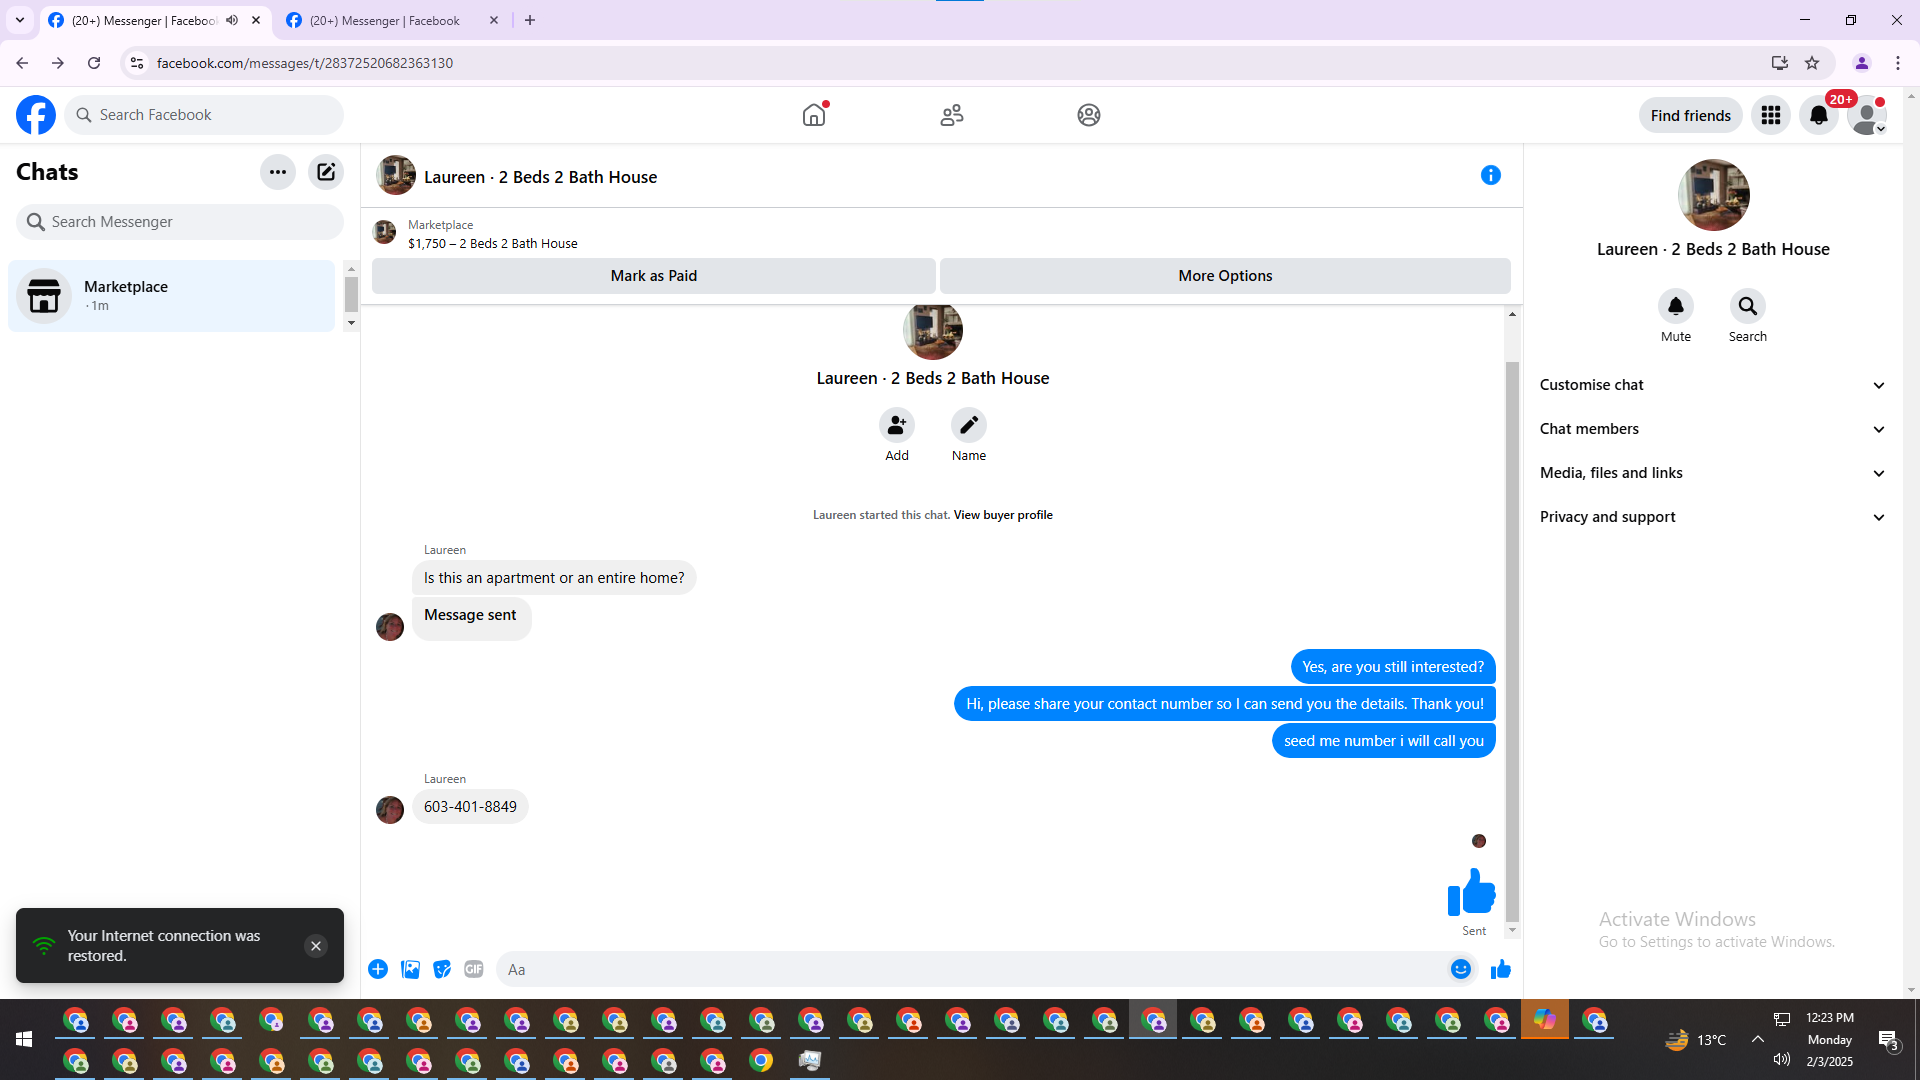Open the notifications bell

pyautogui.click(x=1819, y=115)
